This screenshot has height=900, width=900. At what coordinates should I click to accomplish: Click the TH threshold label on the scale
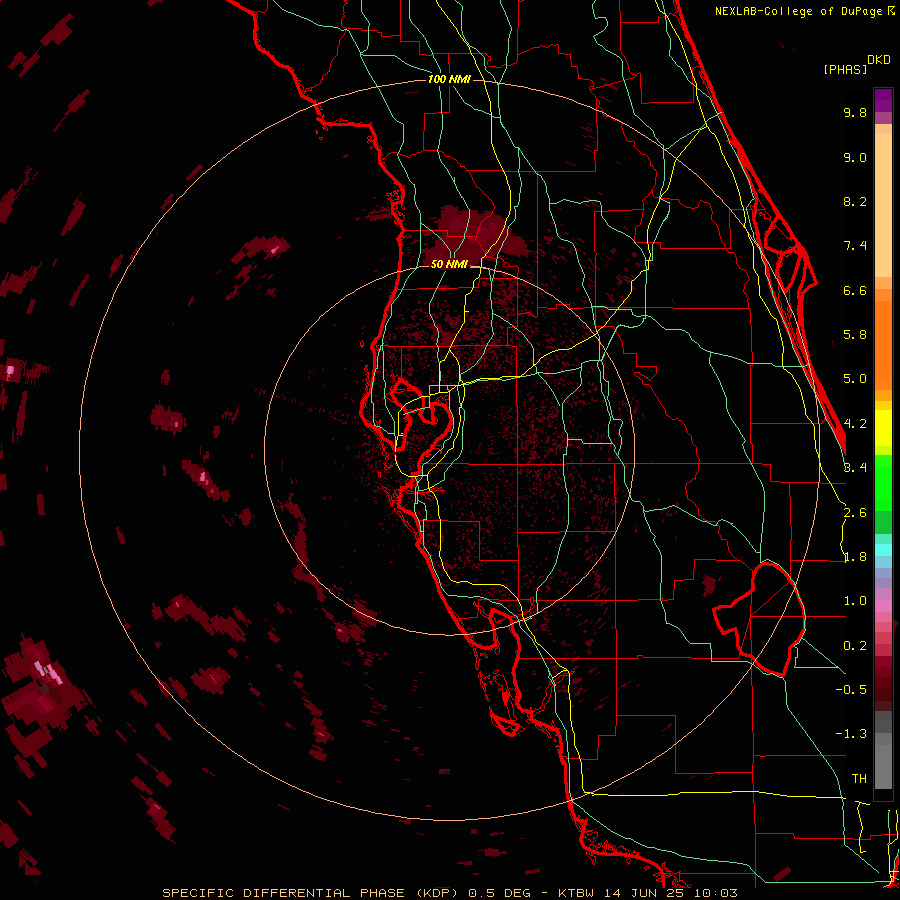[859, 779]
